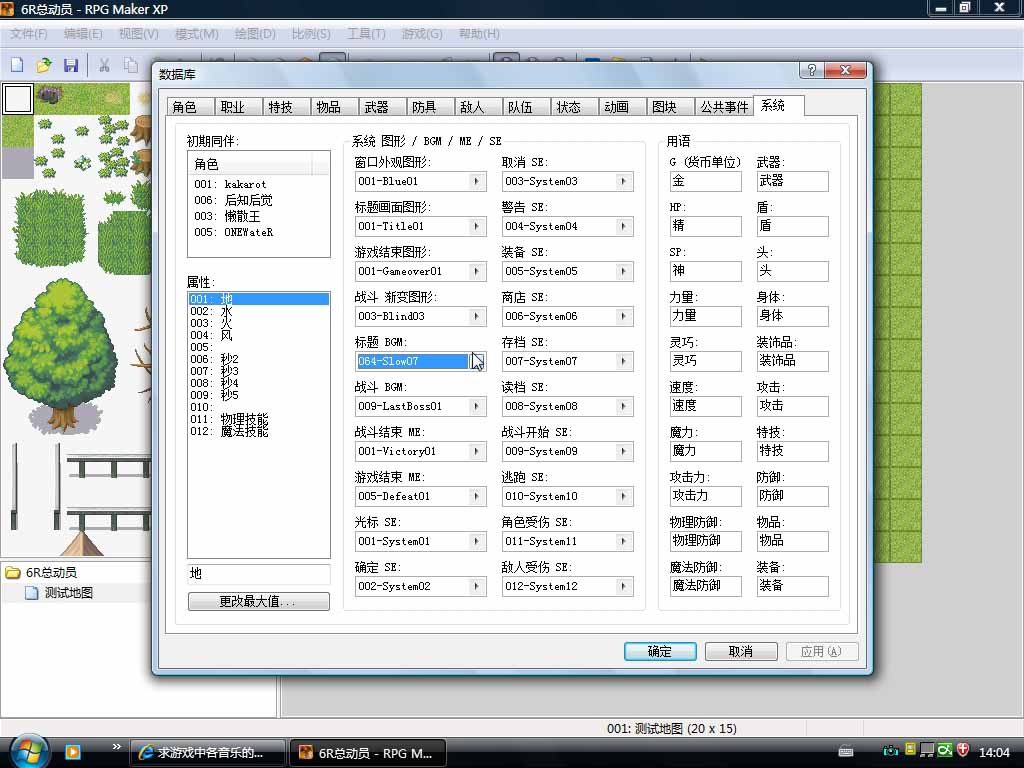Click the media player icon in taskbar
Image resolution: width=1024 pixels, height=768 pixels.
coord(72,752)
